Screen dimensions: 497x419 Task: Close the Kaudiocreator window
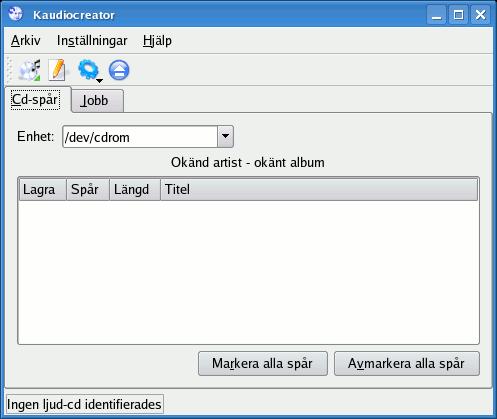tap(480, 15)
